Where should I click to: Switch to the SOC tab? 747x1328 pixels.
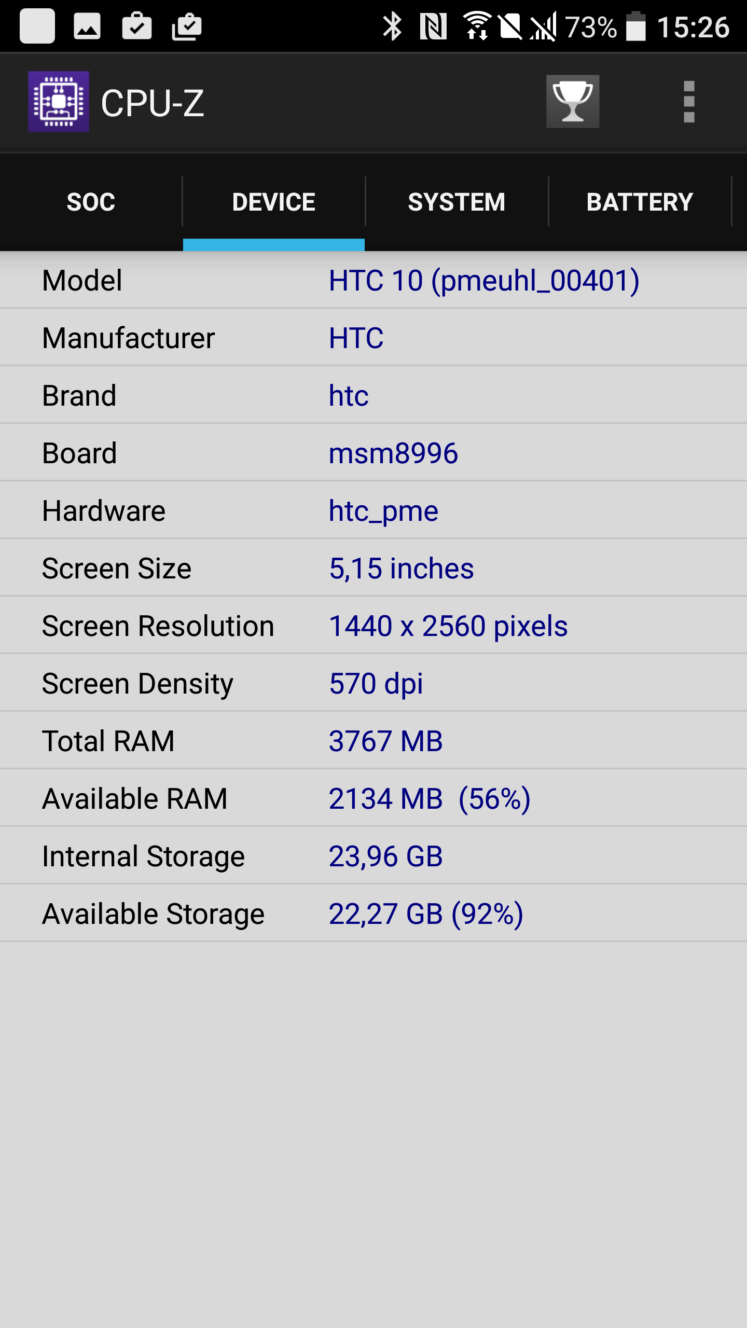click(91, 202)
